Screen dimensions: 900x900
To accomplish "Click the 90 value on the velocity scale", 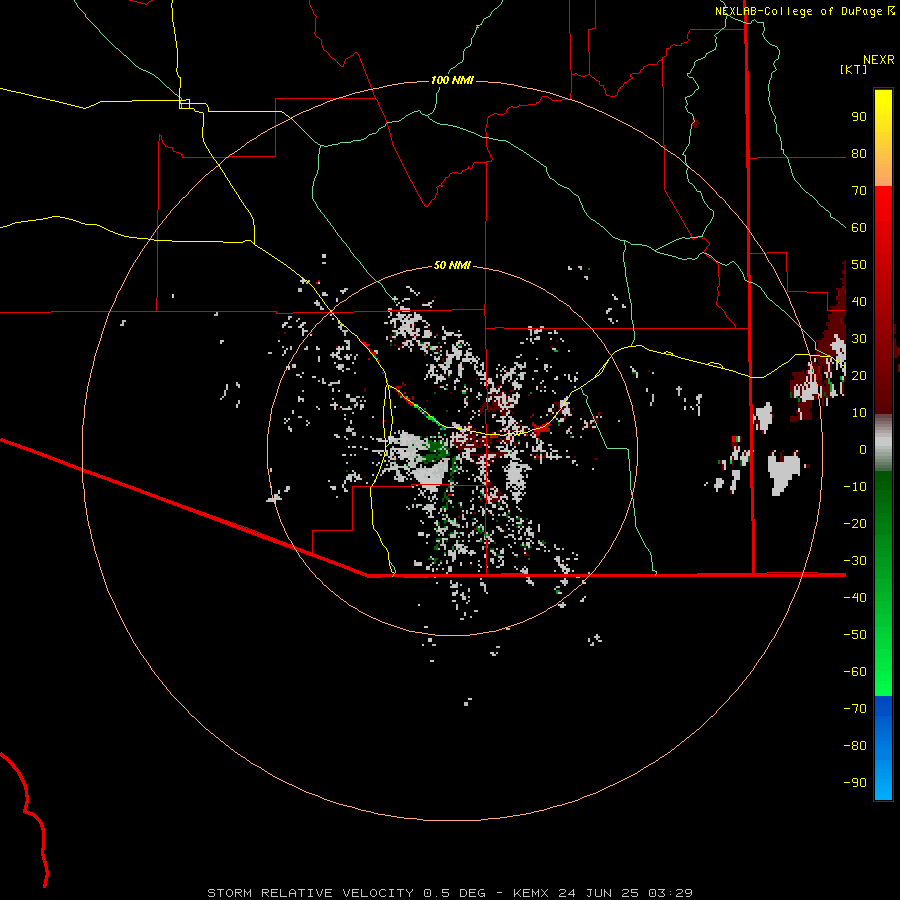I will click(859, 117).
